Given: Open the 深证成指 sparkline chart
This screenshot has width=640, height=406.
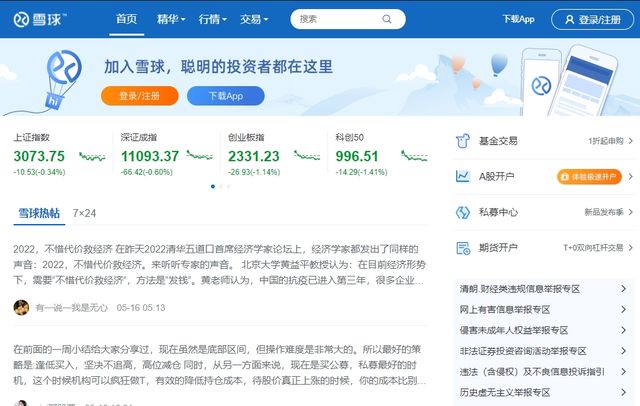Looking at the screenshot, I should pyautogui.click(x=200, y=155).
